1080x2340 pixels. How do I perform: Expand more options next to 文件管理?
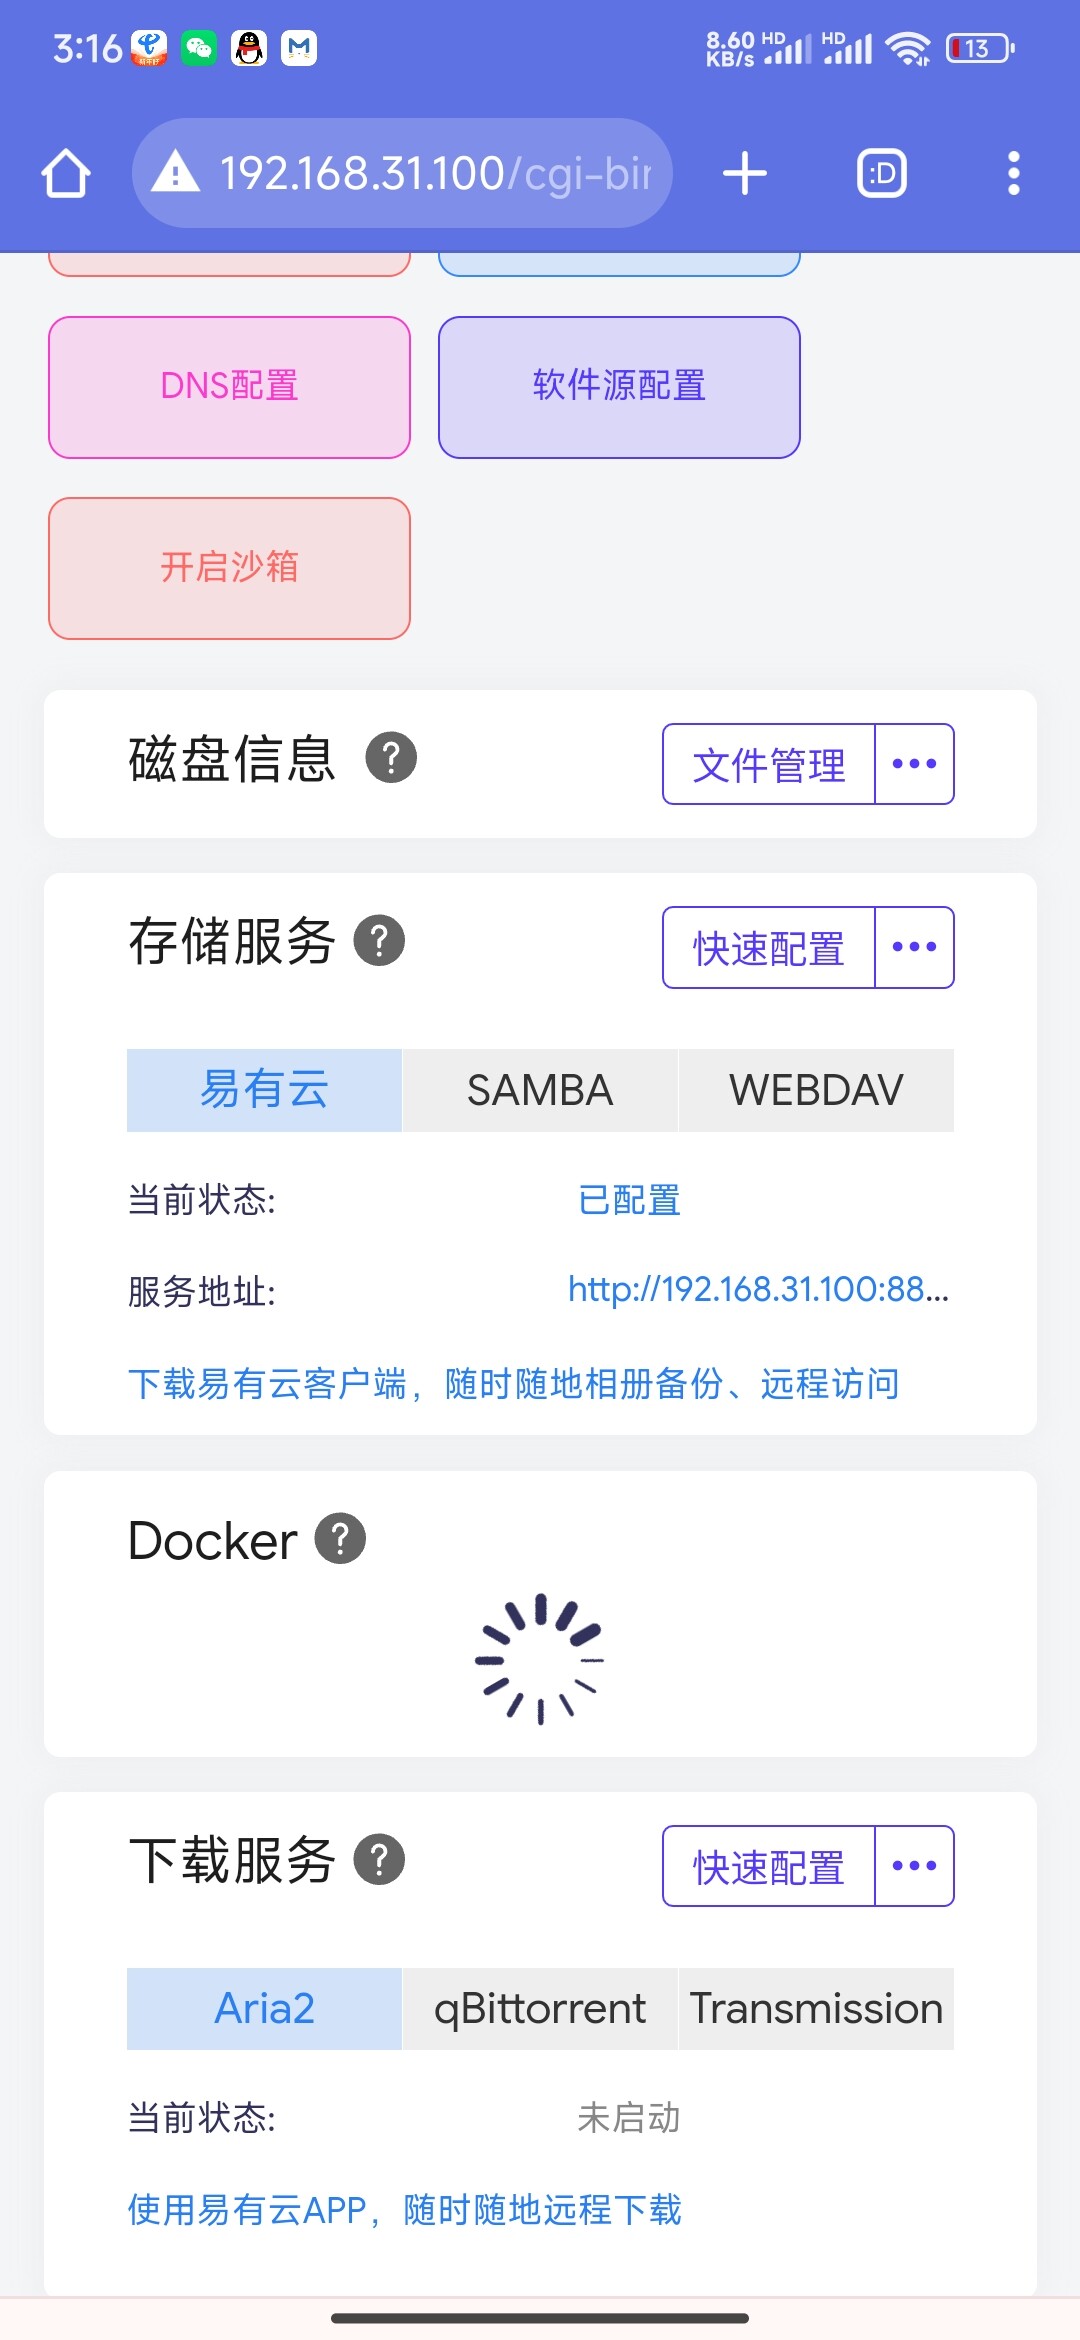point(914,764)
